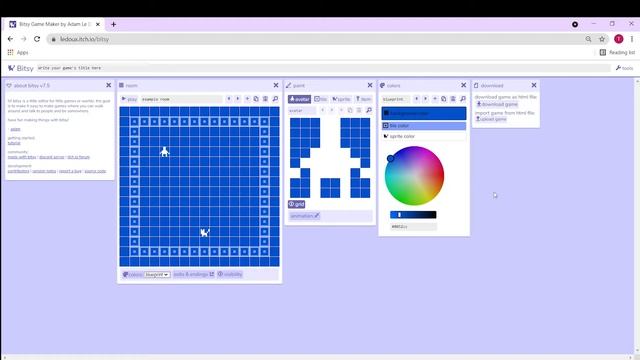Open exits & endings tool

pyautogui.click(x=193, y=274)
